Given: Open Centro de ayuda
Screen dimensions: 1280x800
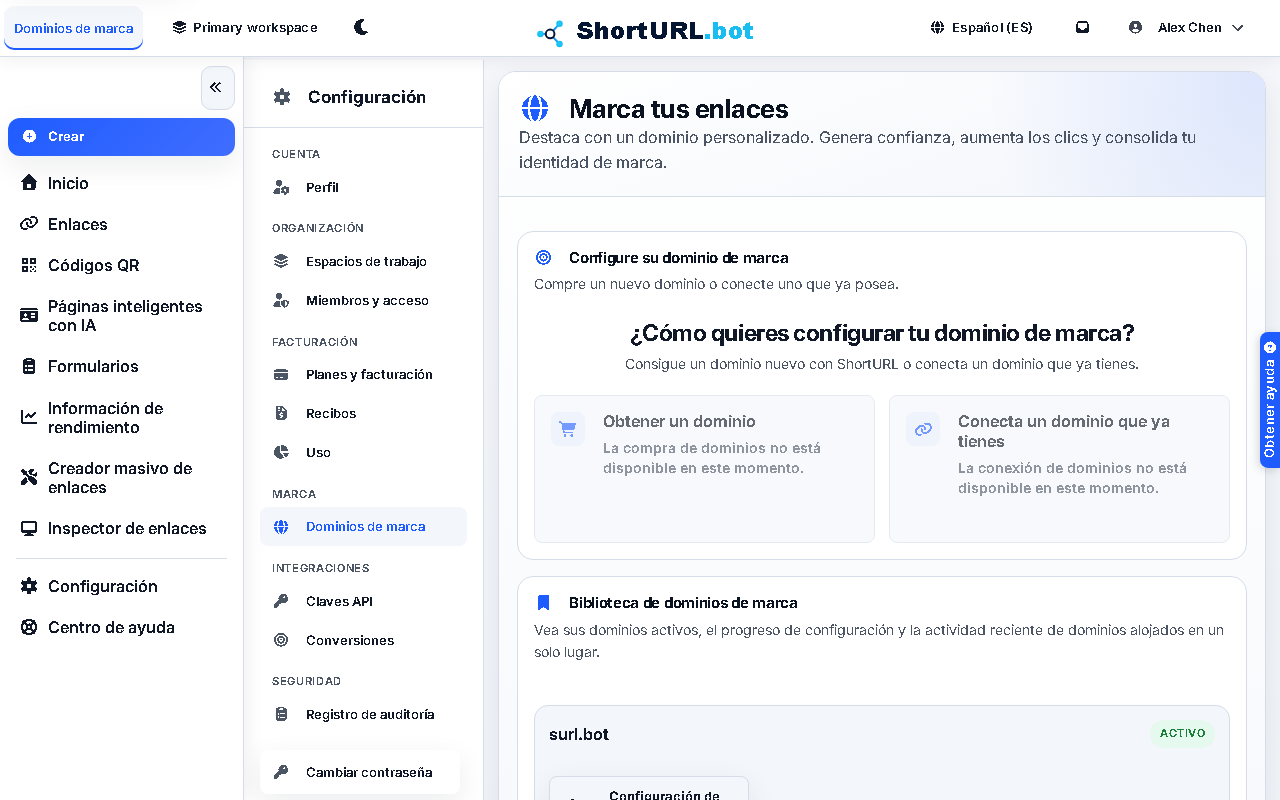Looking at the screenshot, I should tap(121, 627).
